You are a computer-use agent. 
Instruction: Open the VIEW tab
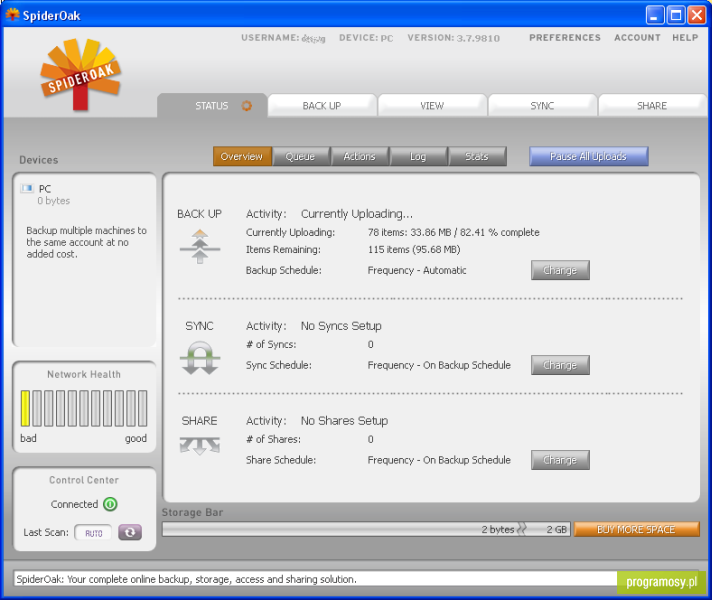pos(432,105)
